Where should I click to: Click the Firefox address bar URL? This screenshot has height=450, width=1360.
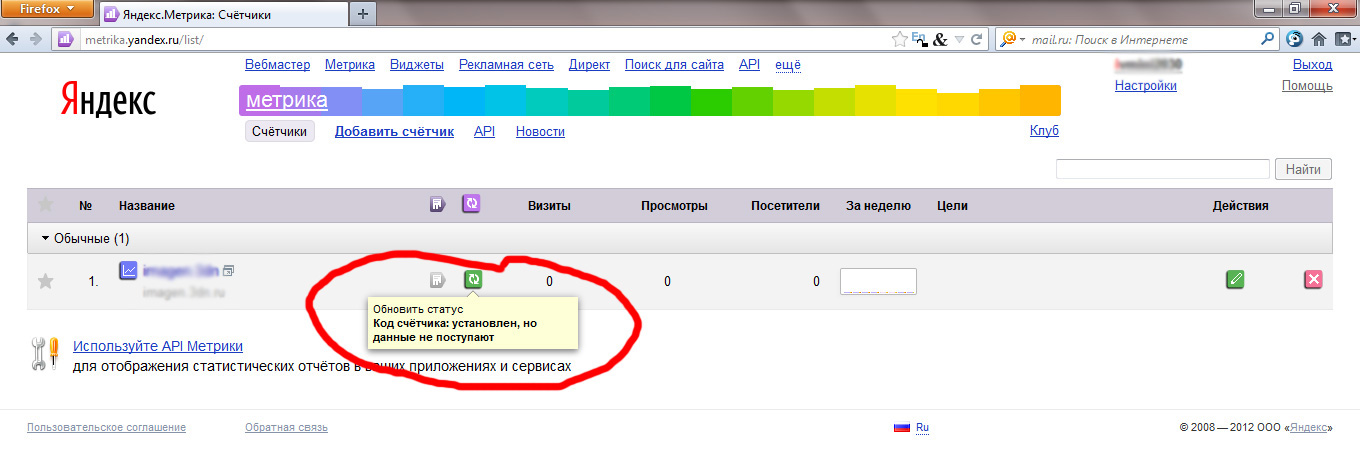tap(143, 39)
